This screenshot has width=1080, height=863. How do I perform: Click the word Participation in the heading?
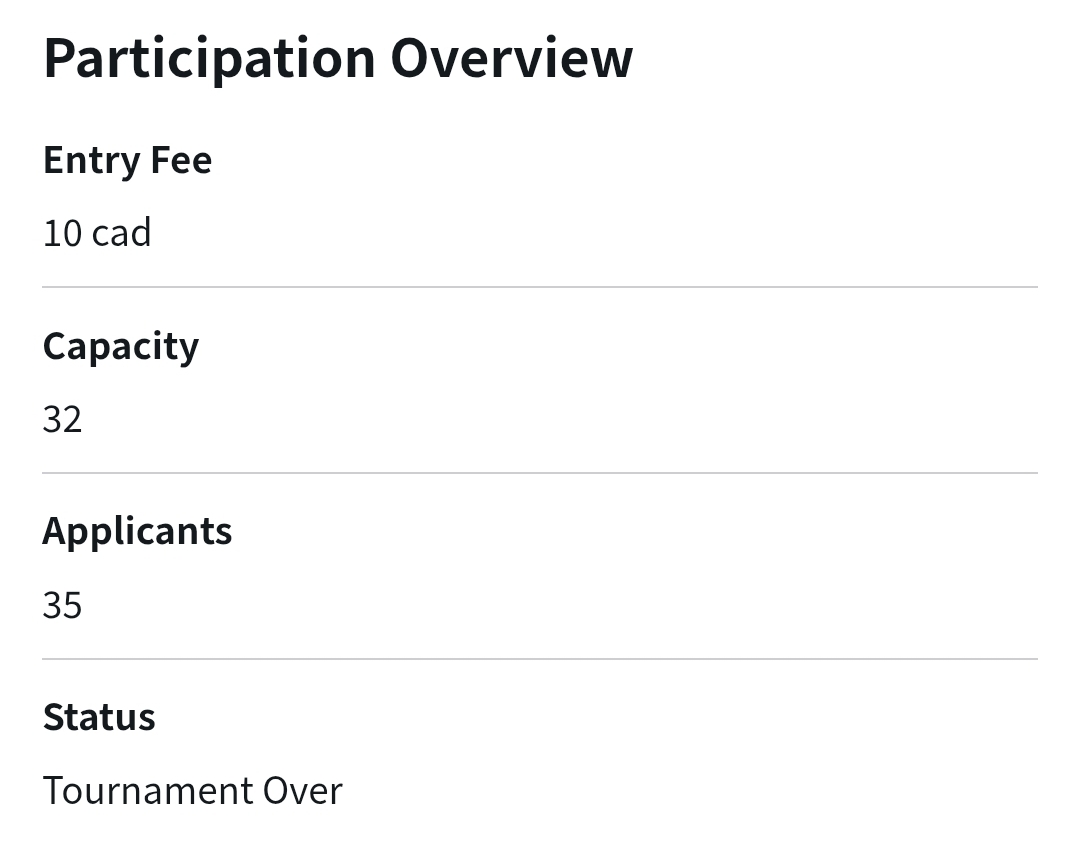coord(208,58)
